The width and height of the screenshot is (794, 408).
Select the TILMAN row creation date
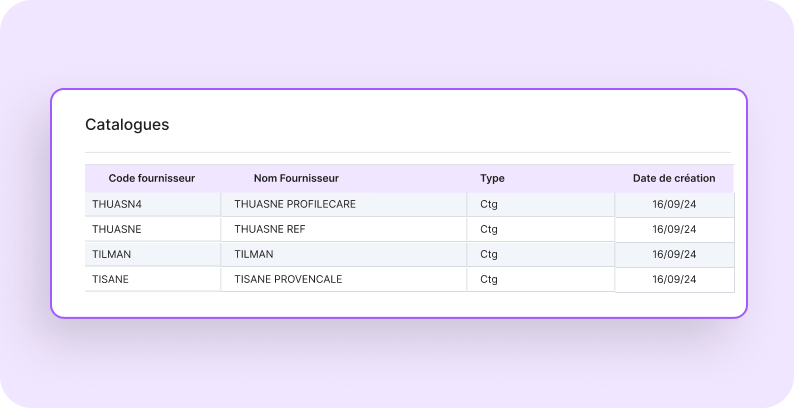click(674, 254)
